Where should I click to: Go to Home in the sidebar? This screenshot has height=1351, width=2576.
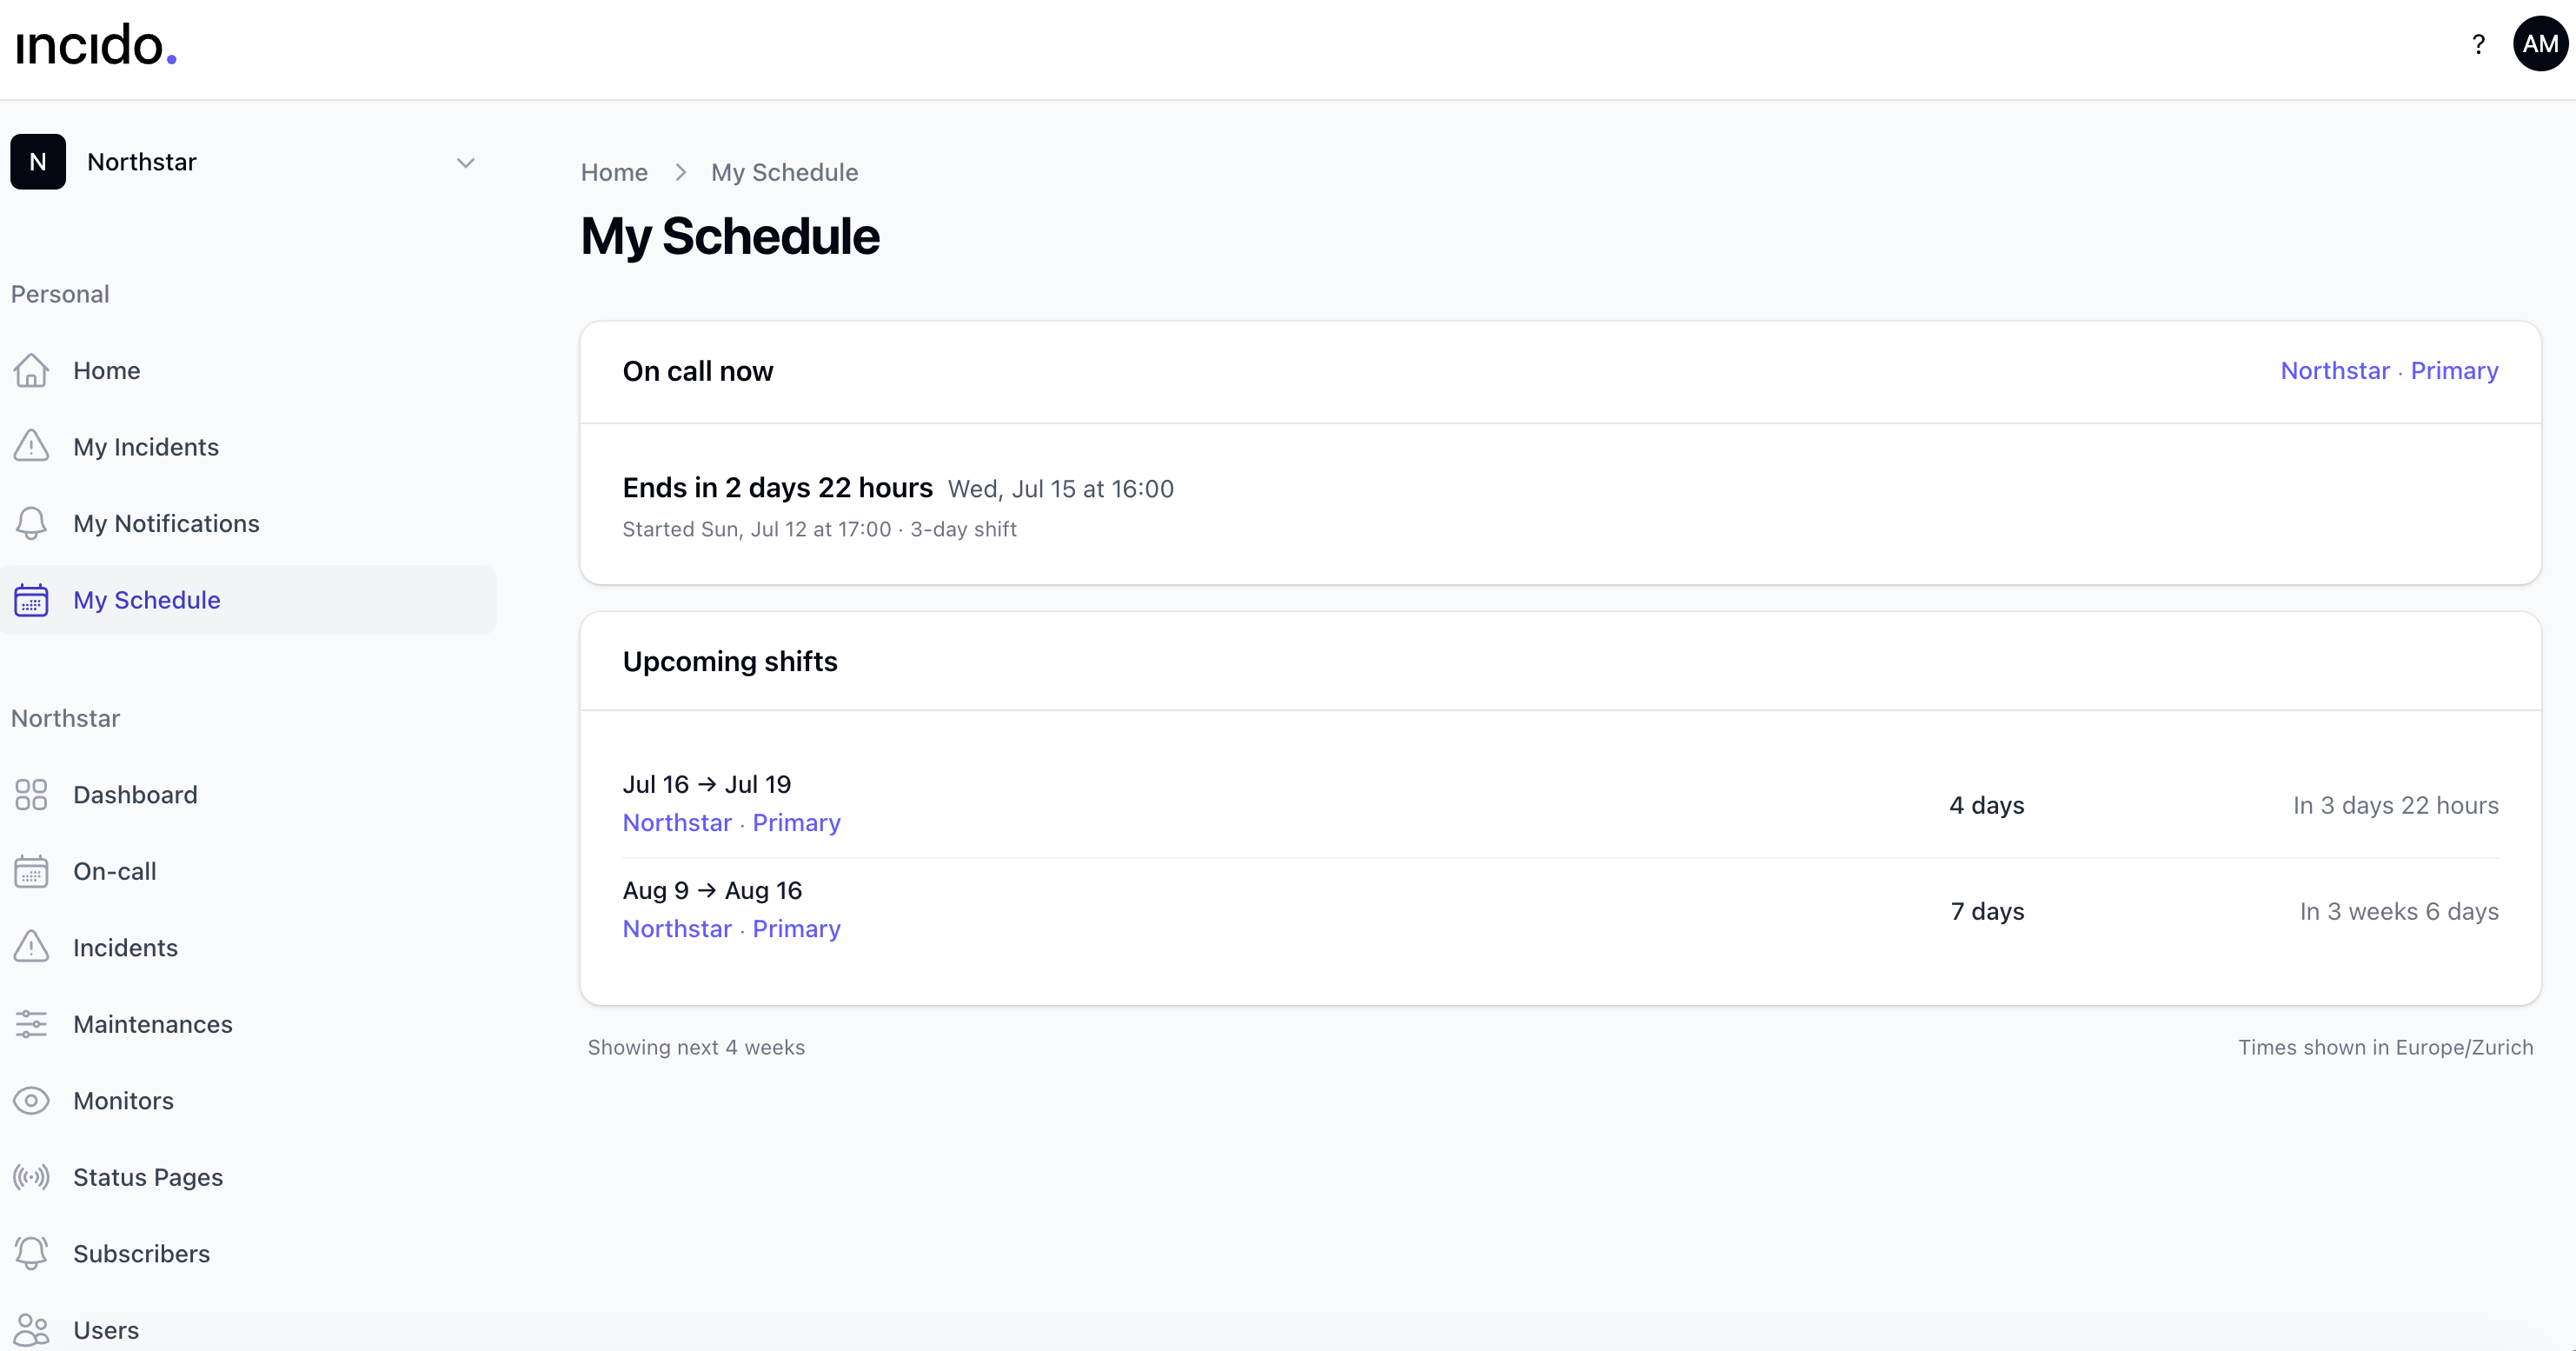248,371
